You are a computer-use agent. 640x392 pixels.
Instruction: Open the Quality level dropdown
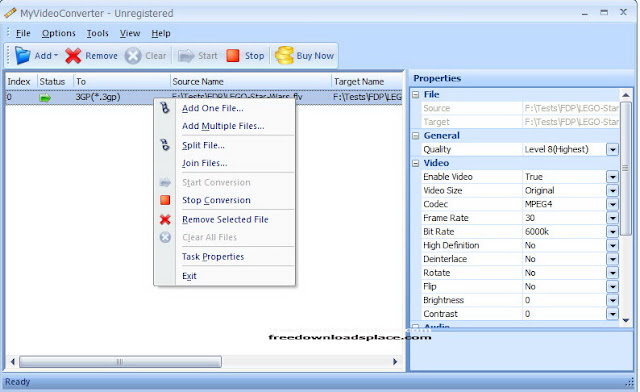coord(612,149)
